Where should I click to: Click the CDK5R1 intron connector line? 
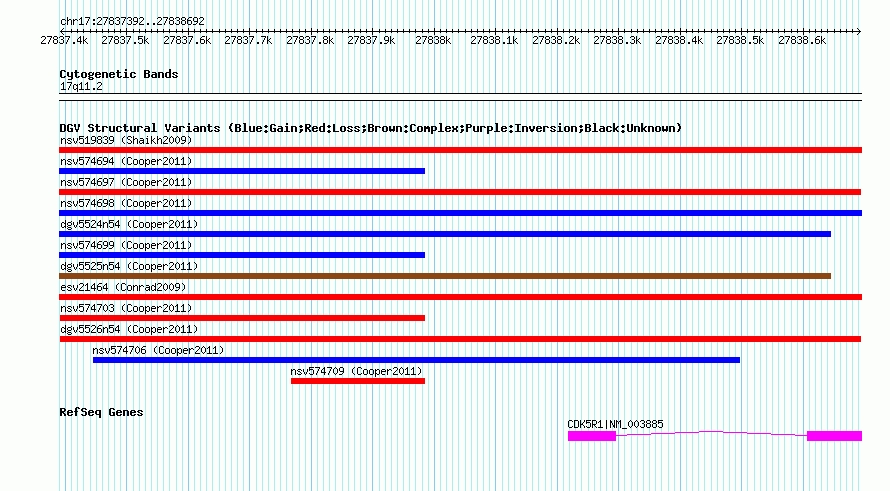click(x=712, y=434)
